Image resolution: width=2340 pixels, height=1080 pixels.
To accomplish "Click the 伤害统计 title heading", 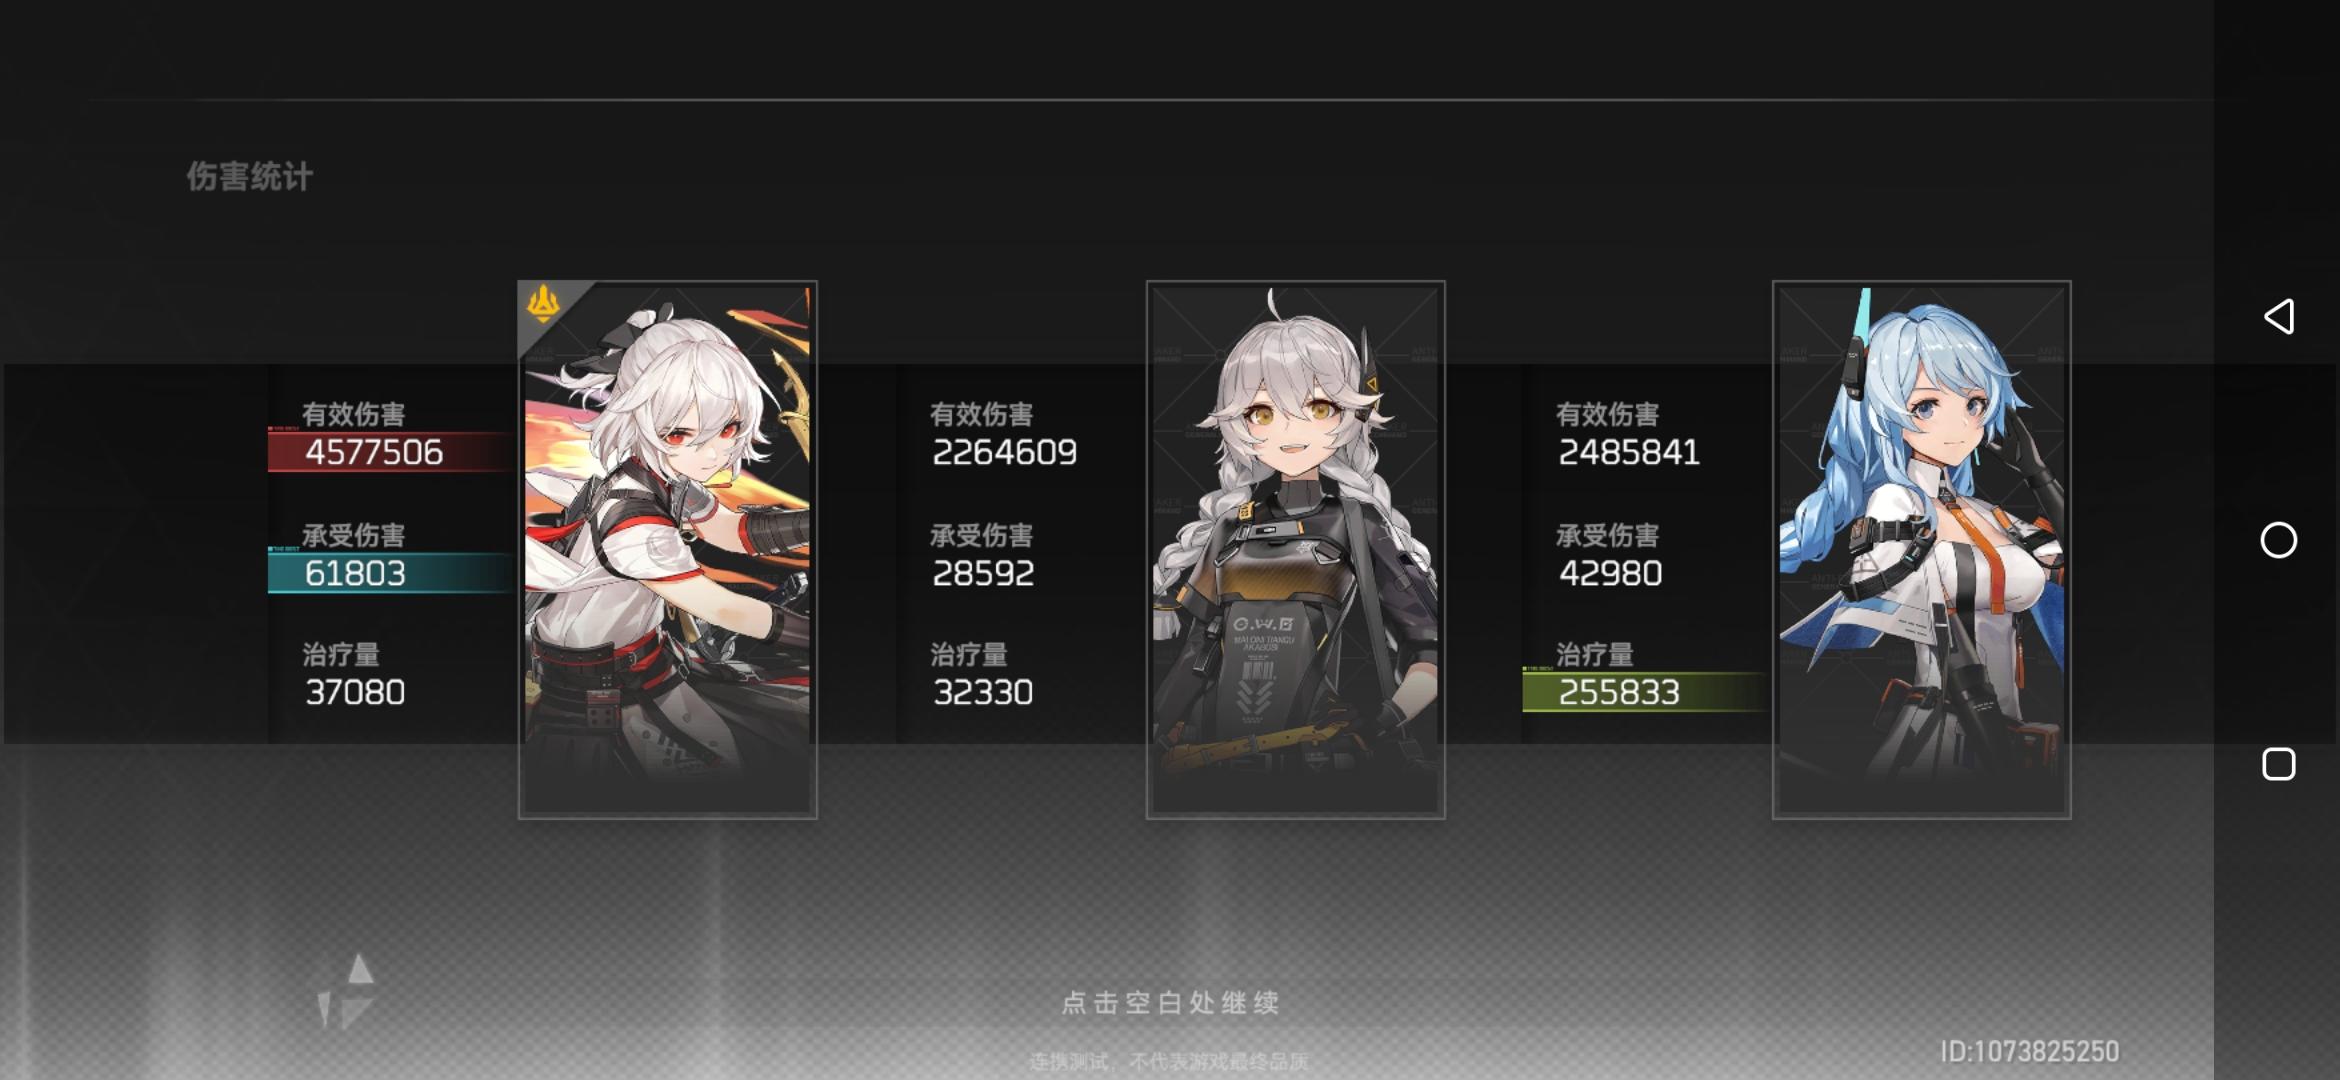I will tap(249, 177).
